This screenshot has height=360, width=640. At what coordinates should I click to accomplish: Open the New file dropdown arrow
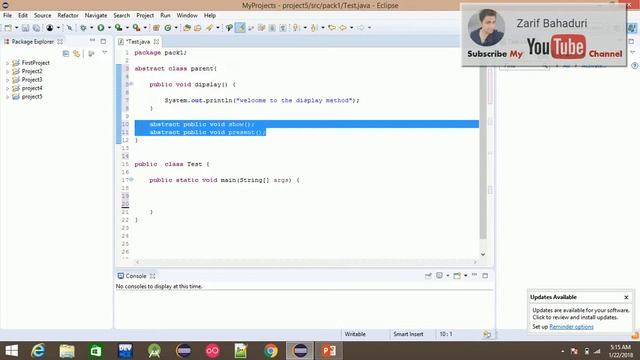coord(16,28)
